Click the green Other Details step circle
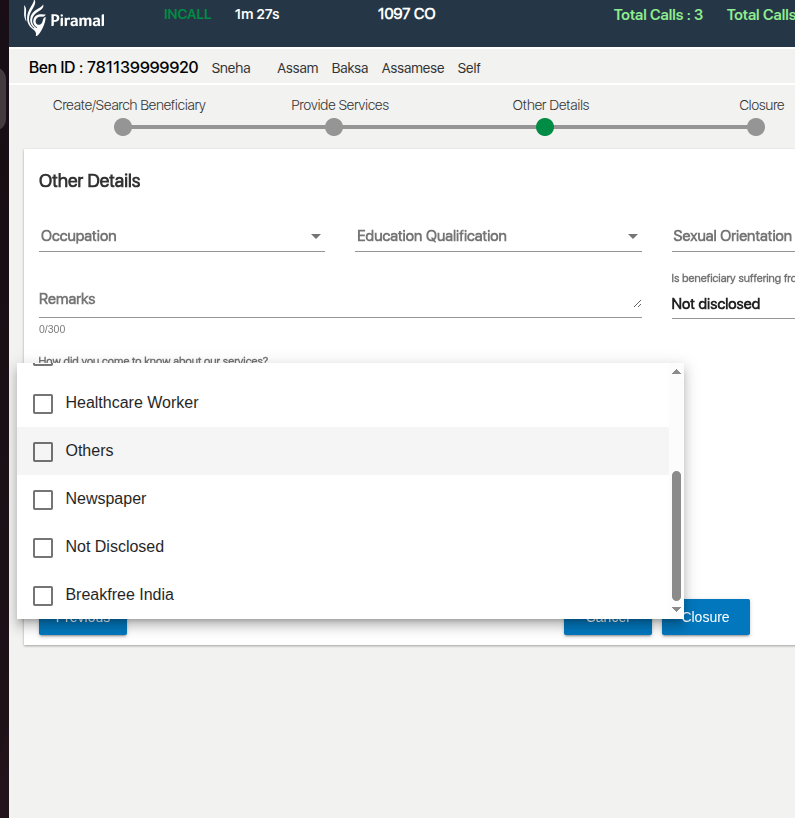This screenshot has height=818, width=795. (x=545, y=127)
